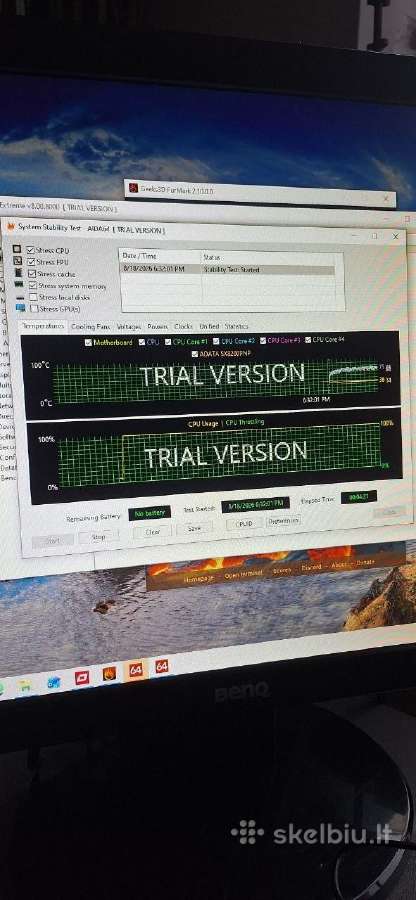Uncheck the Stress FPU checkbox

pyautogui.click(x=31, y=262)
